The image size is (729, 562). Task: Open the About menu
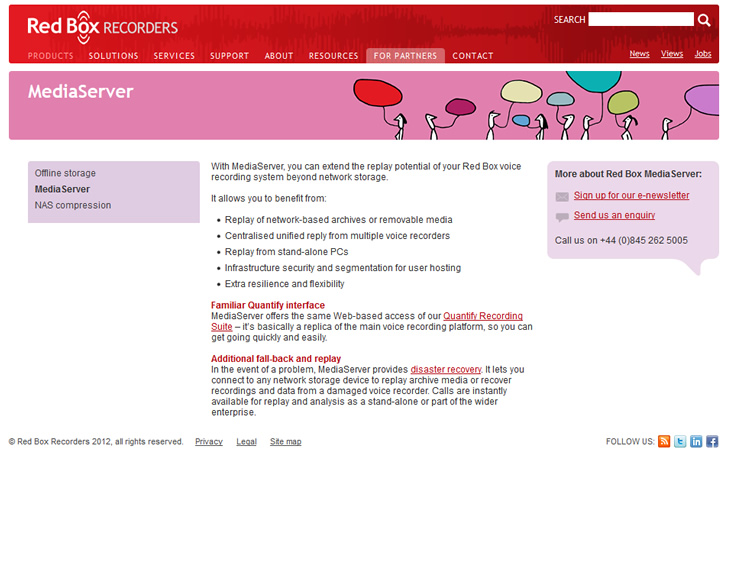coord(279,56)
